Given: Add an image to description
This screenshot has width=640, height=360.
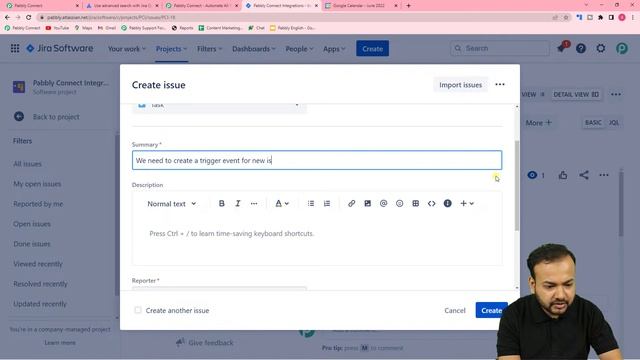Looking at the screenshot, I should point(367,203).
